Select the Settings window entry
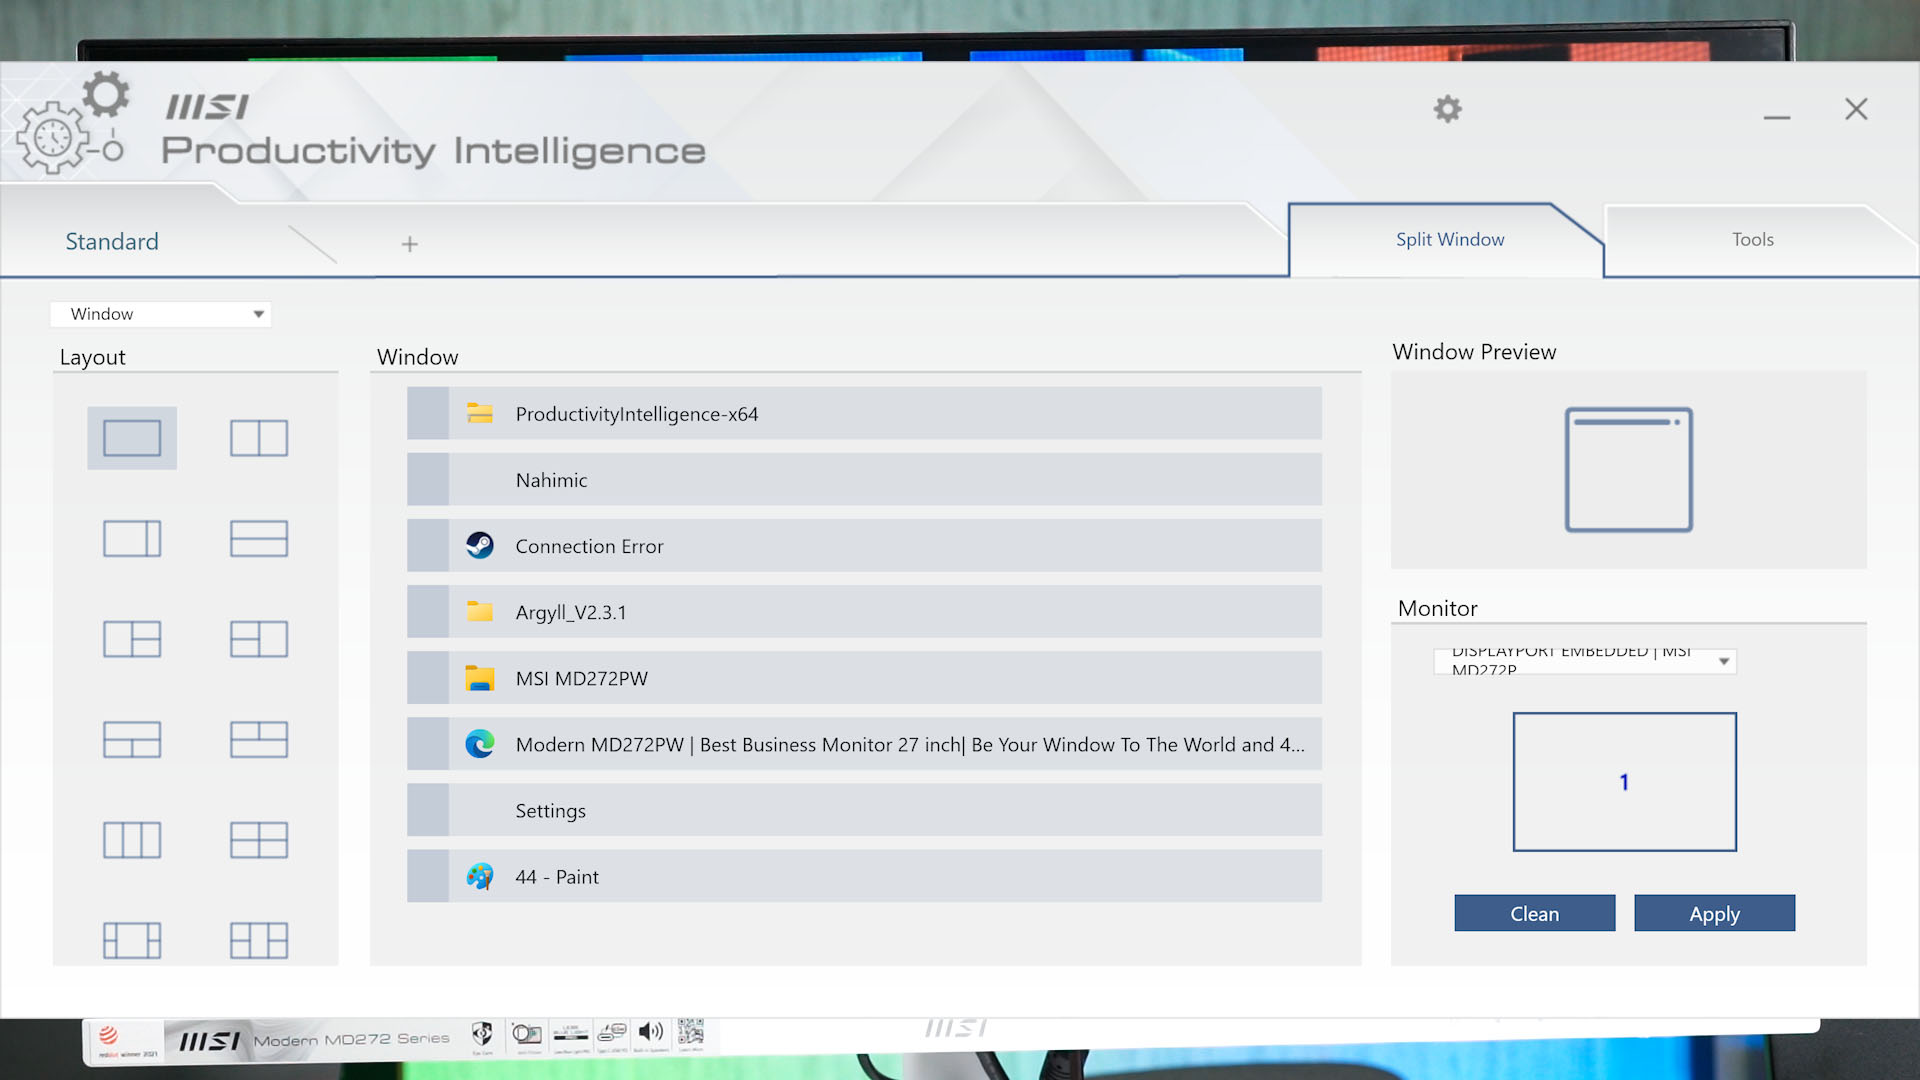 point(864,810)
